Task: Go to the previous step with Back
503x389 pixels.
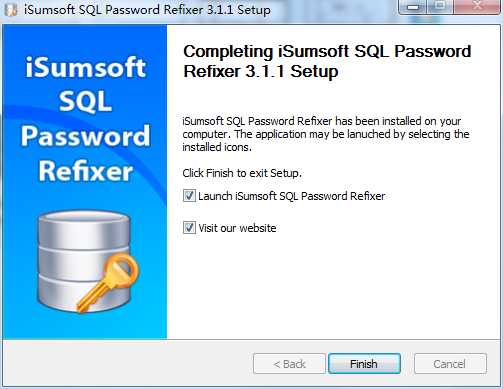Action: (289, 364)
